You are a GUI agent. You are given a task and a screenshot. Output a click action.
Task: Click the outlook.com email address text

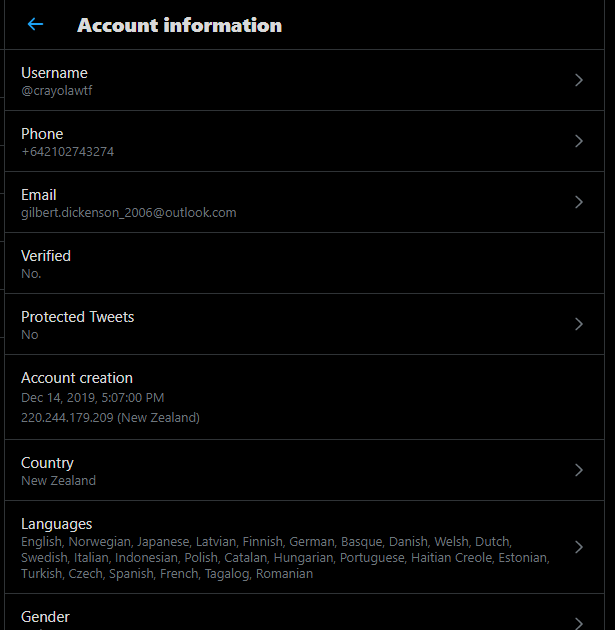pyautogui.click(x=129, y=213)
